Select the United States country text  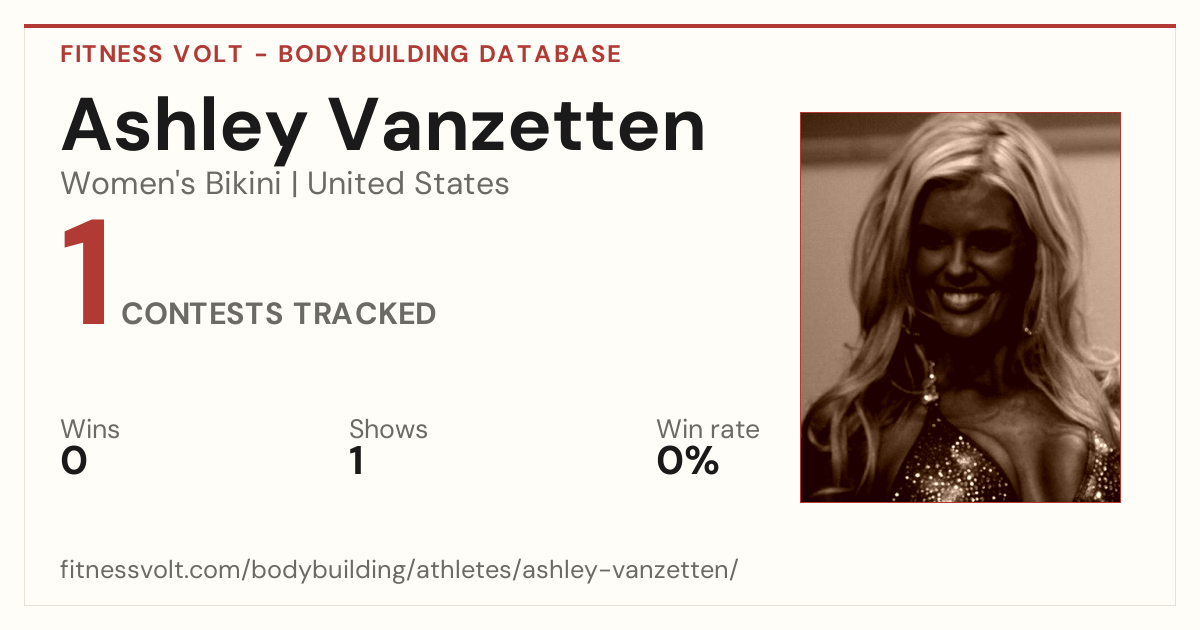[408, 184]
